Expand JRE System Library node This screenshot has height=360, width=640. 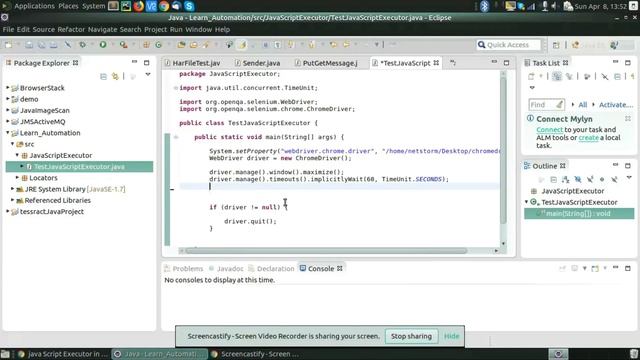tap(12, 189)
